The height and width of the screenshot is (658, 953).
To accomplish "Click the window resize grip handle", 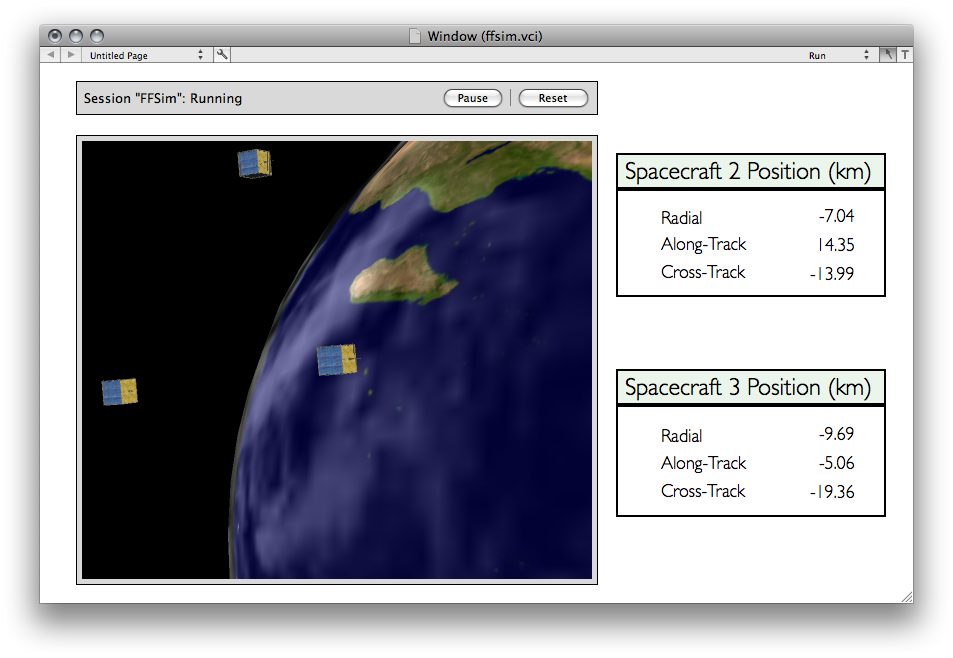I will pyautogui.click(x=906, y=597).
